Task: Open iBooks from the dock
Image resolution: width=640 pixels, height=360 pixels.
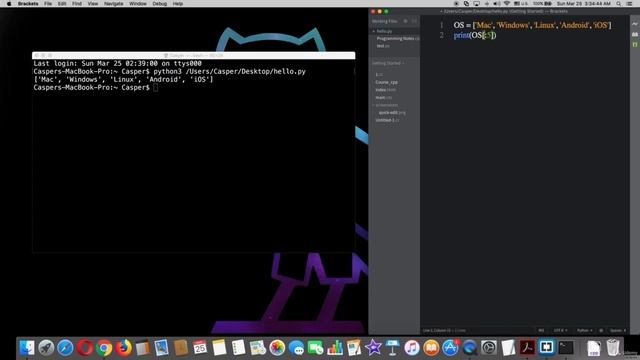Action: click(431, 348)
